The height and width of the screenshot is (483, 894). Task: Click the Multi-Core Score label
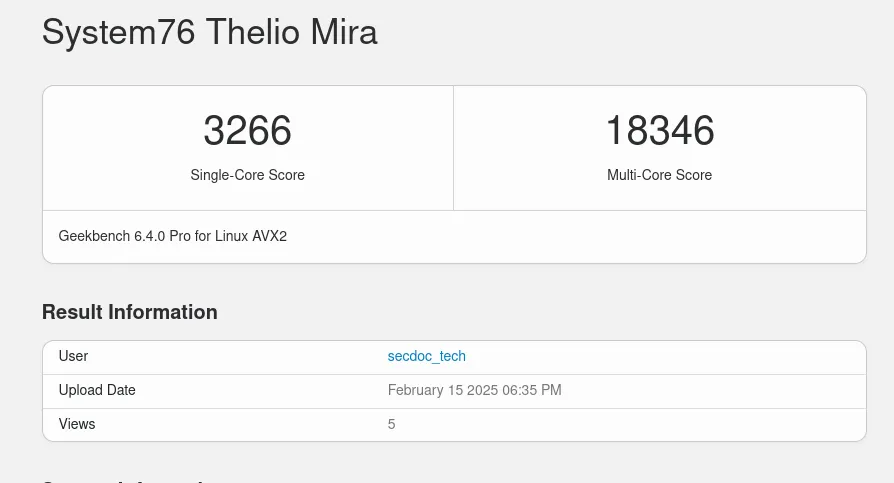pyautogui.click(x=659, y=175)
